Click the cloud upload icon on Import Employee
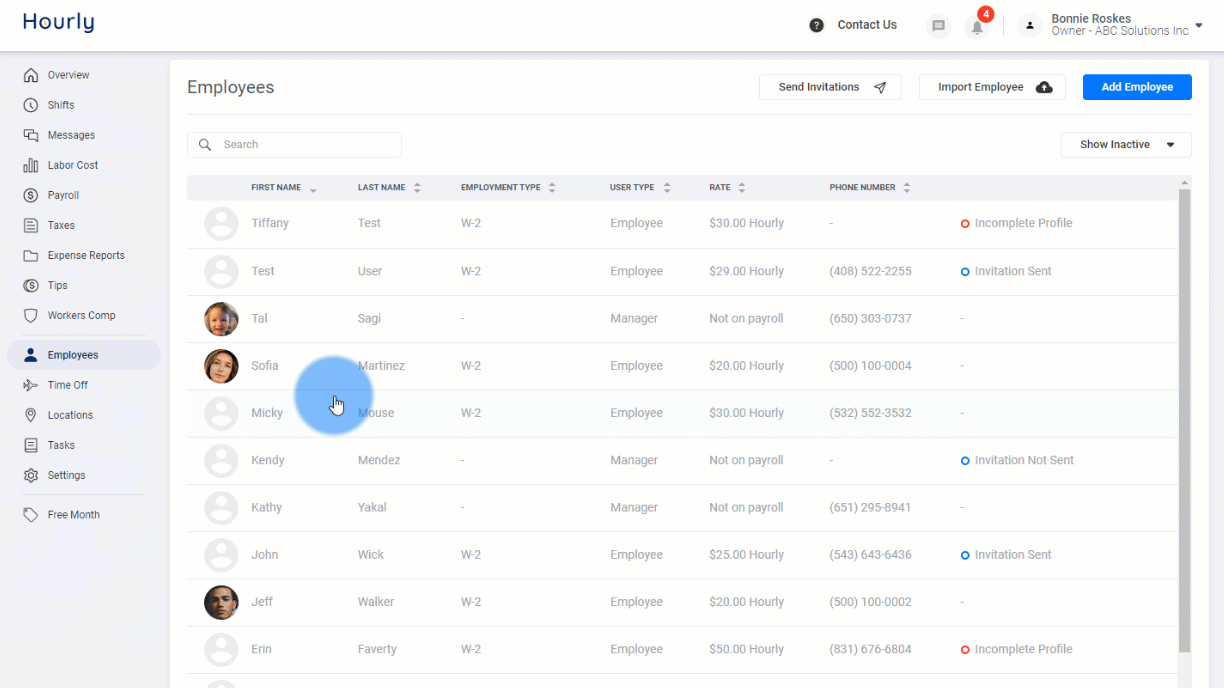The image size is (1224, 688). click(1044, 87)
